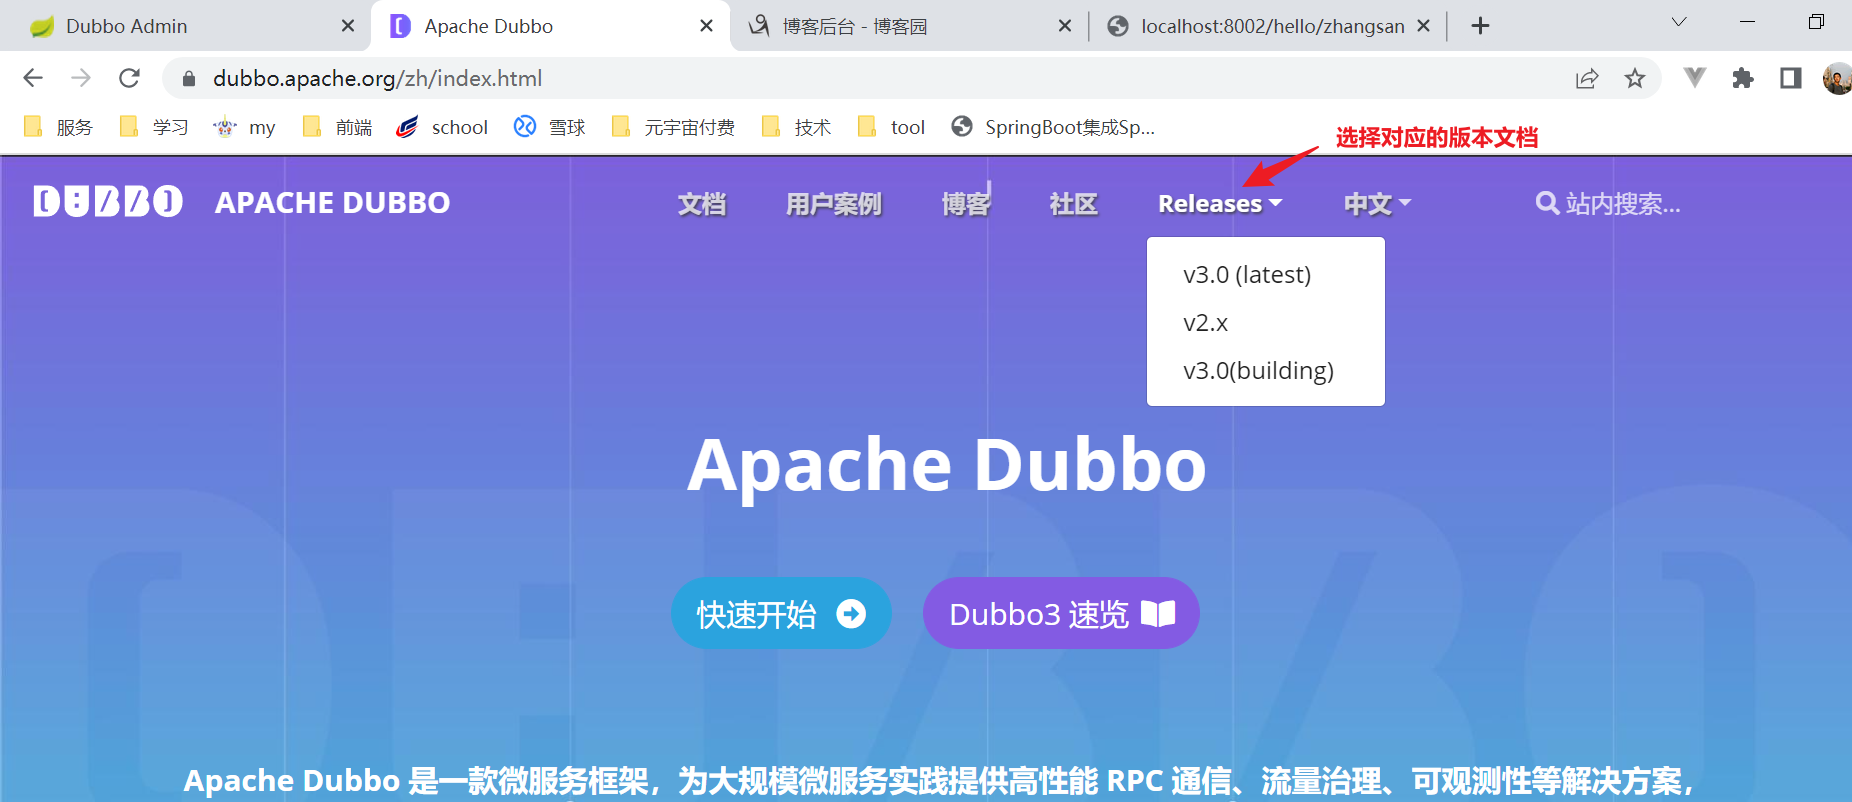1852x802 pixels.
Task: Open the 技术 bookmark folder
Action: (796, 127)
